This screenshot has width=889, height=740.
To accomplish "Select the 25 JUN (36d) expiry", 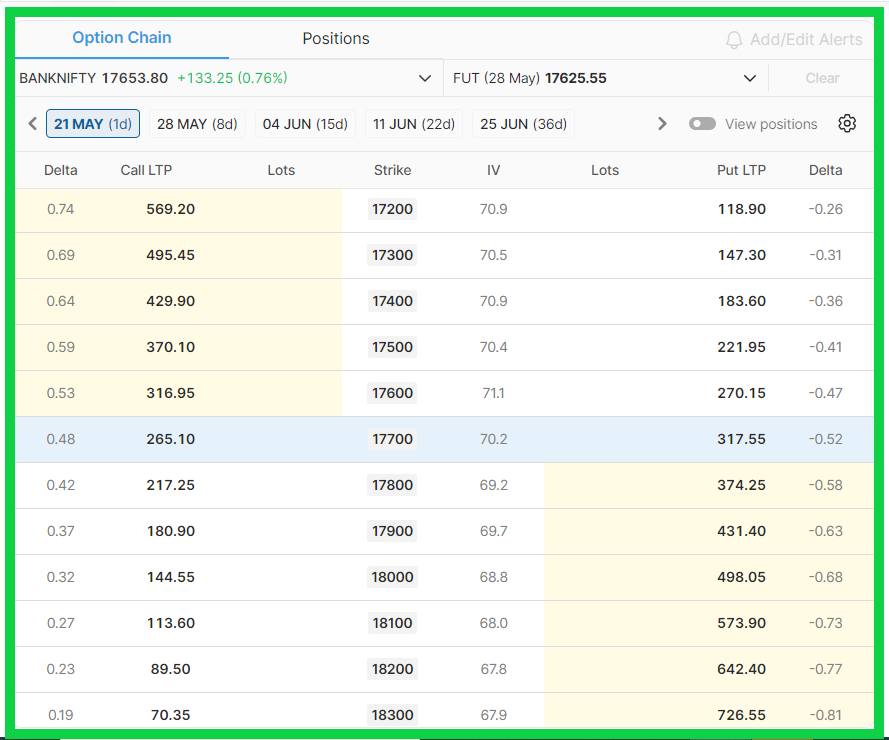I will coord(523,124).
